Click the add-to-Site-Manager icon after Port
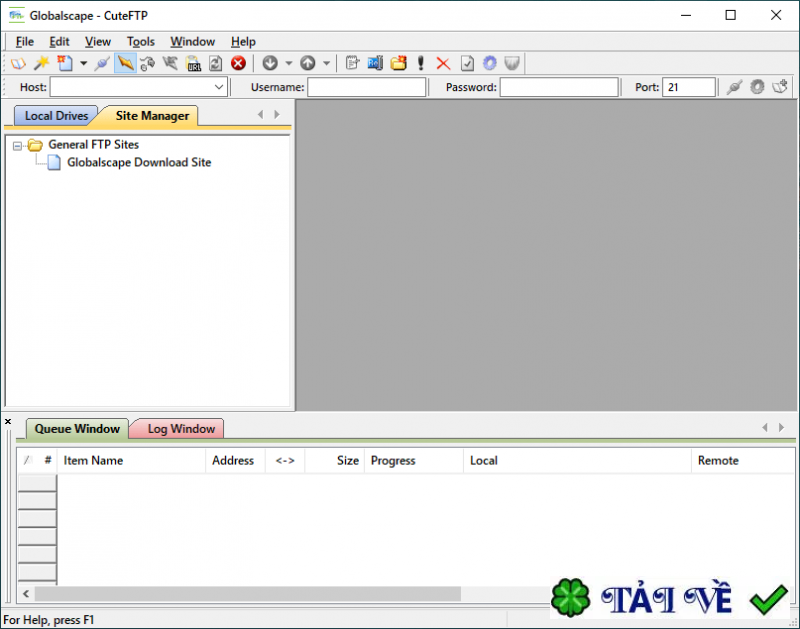The width and height of the screenshot is (800, 629). click(x=781, y=87)
